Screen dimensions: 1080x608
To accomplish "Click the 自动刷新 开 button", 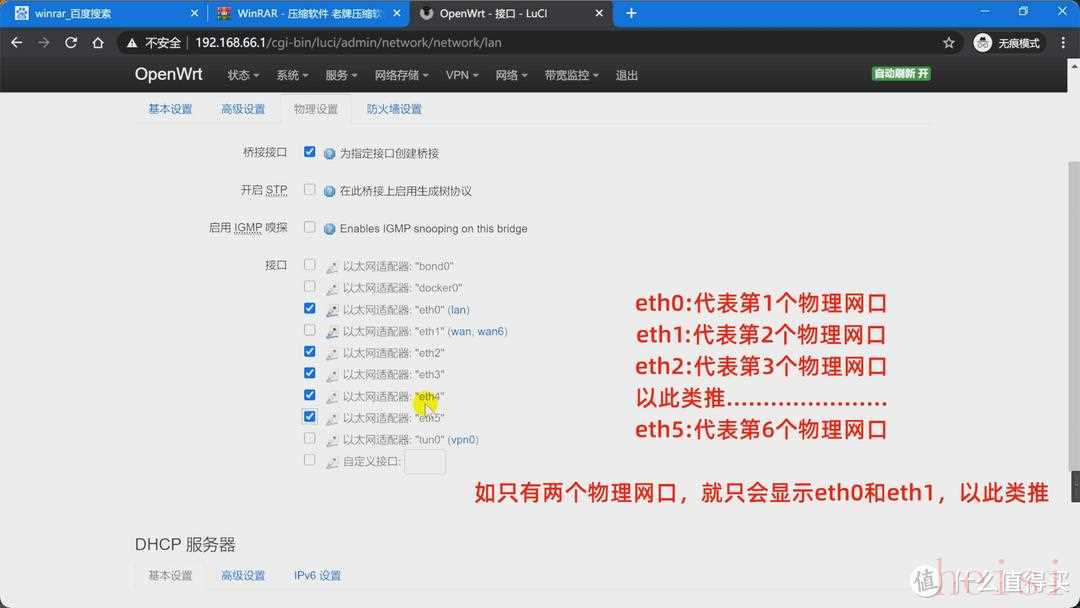I will pyautogui.click(x=901, y=74).
